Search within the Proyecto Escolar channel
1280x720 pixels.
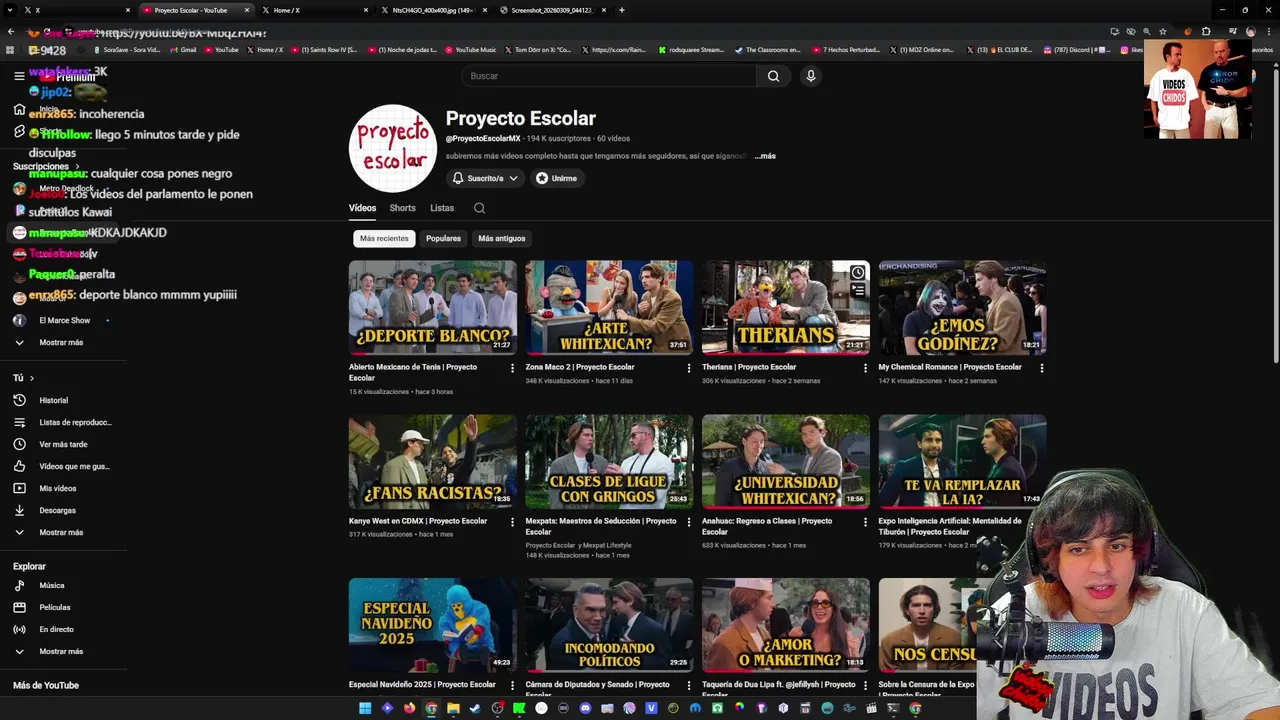479,208
